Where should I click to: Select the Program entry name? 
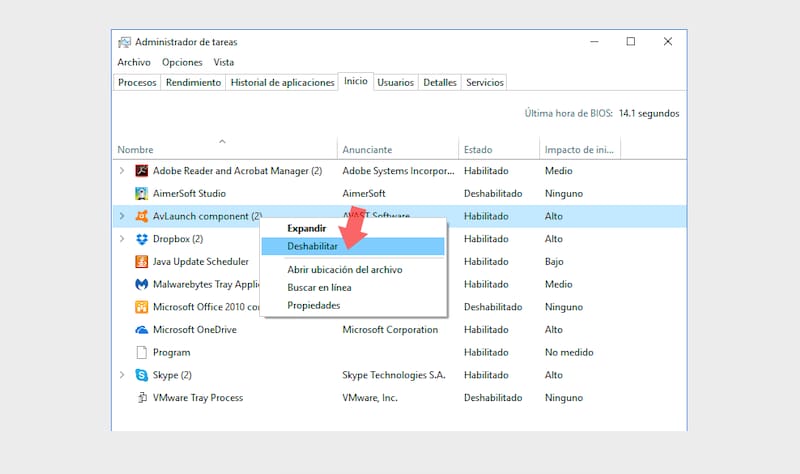(x=171, y=353)
